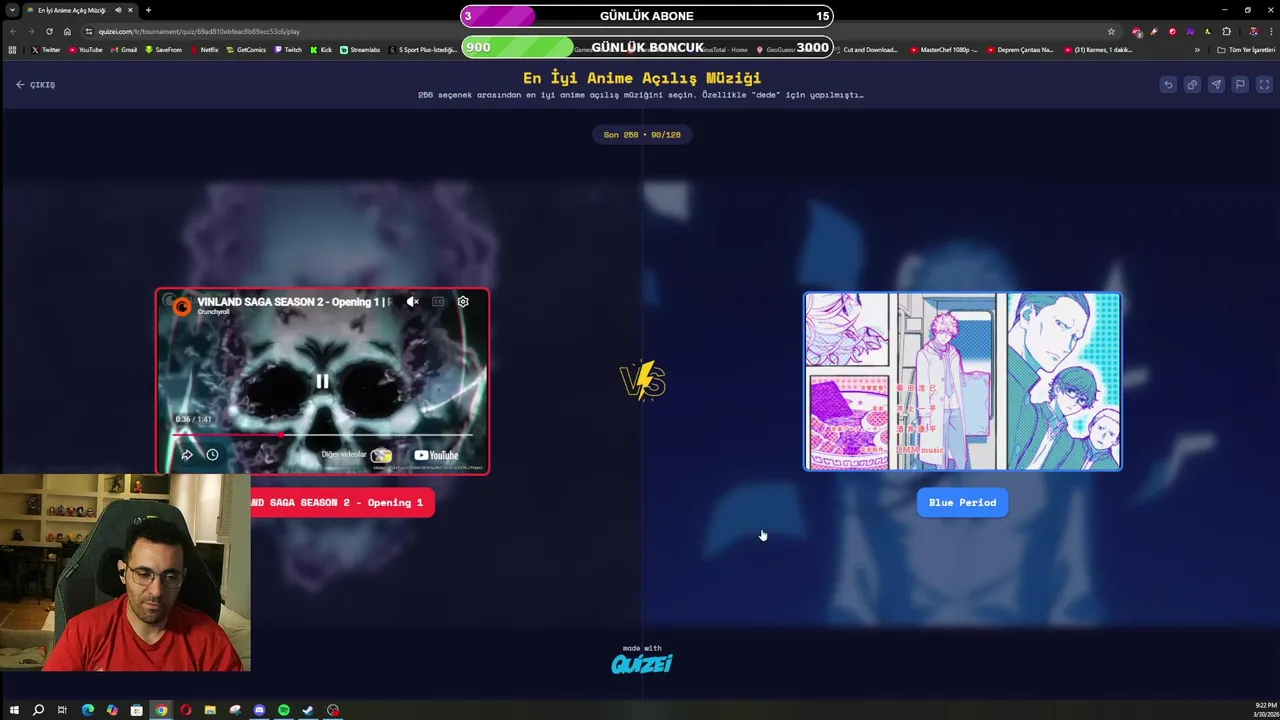Click the Watch Later clock icon

pos(212,455)
